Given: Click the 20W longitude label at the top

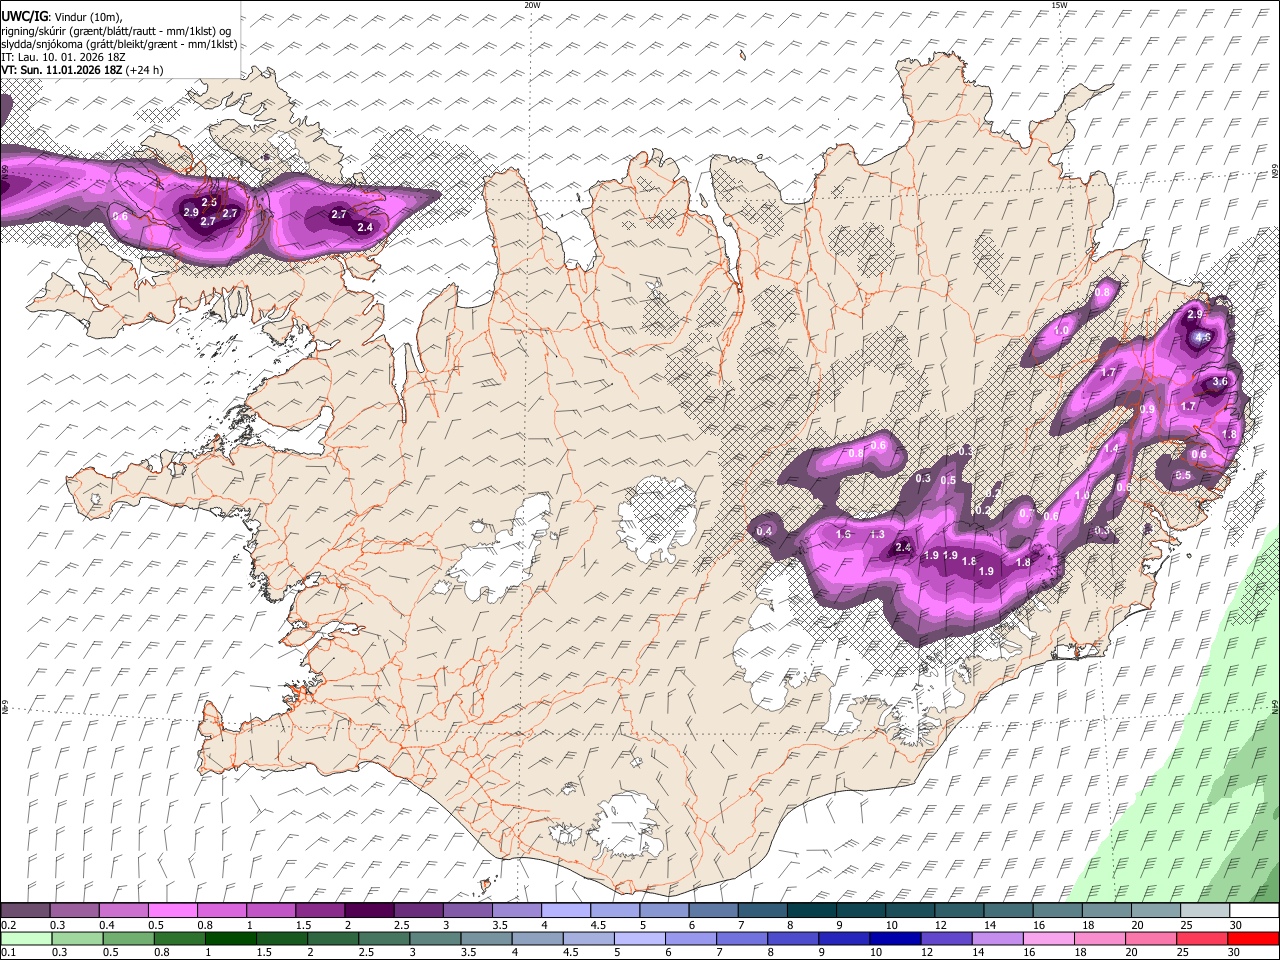Looking at the screenshot, I should tap(532, 5).
